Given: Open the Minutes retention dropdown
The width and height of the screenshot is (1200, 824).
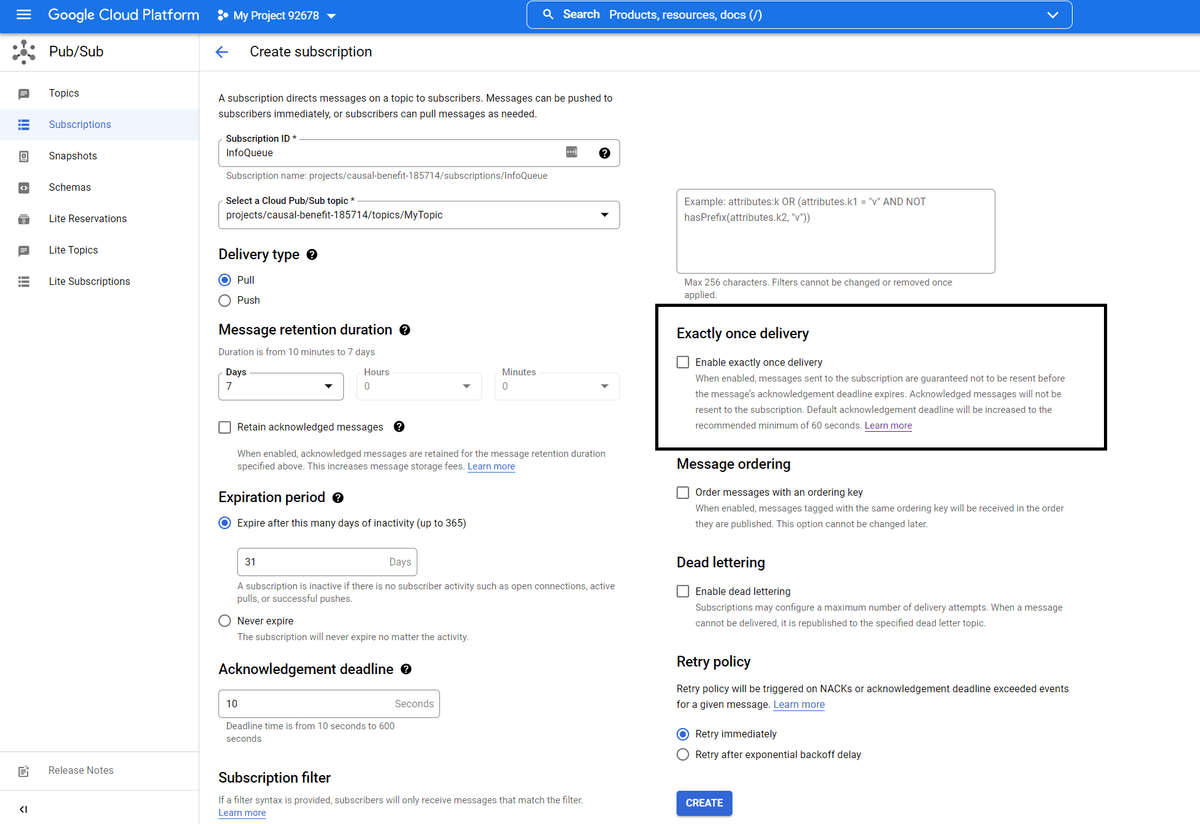Looking at the screenshot, I should pyautogui.click(x=557, y=386).
